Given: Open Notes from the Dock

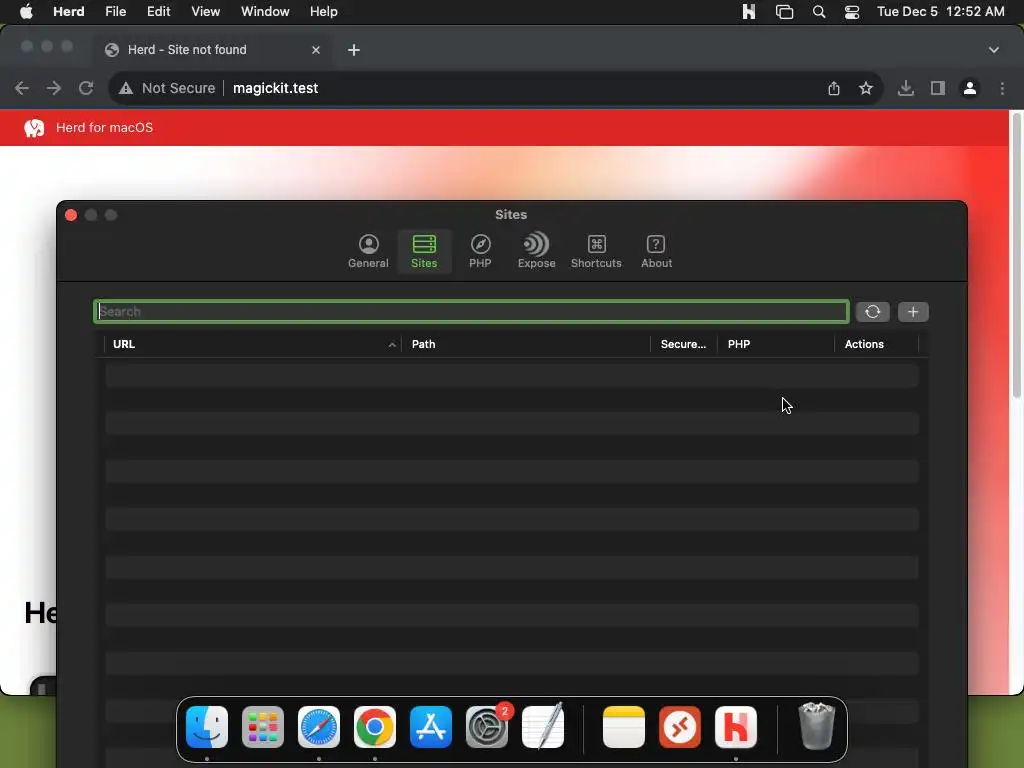Looking at the screenshot, I should tap(624, 727).
